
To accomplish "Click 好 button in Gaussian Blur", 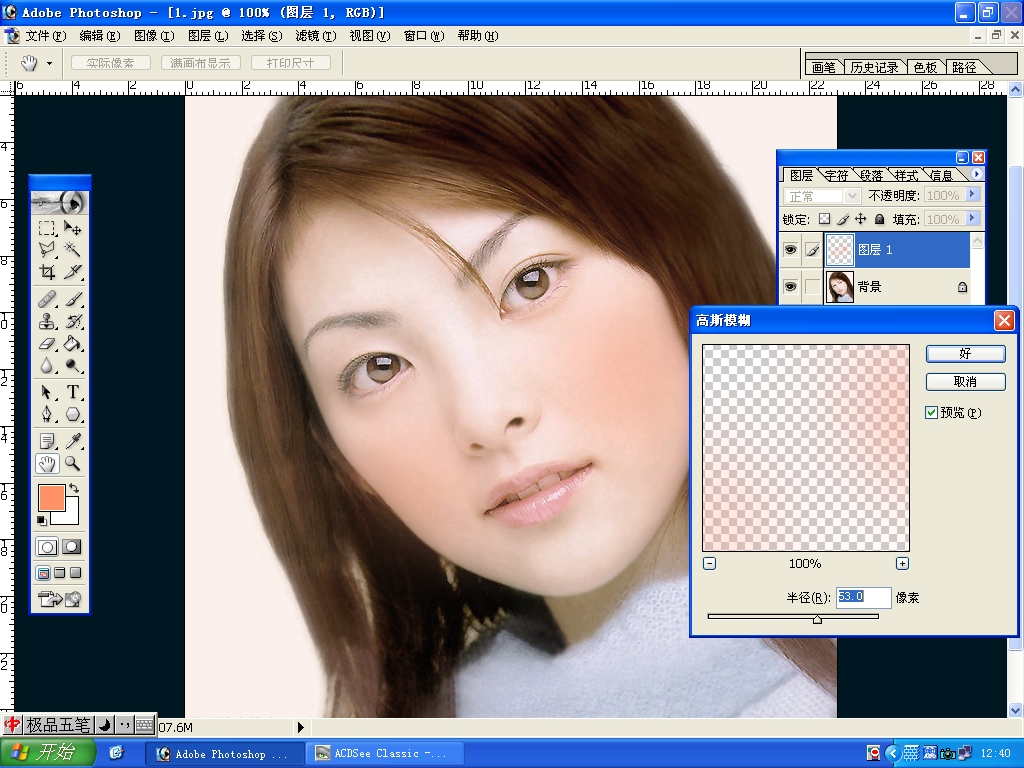I will coord(965,353).
